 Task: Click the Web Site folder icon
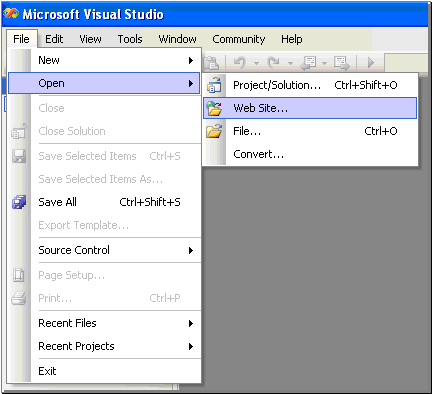[214, 108]
